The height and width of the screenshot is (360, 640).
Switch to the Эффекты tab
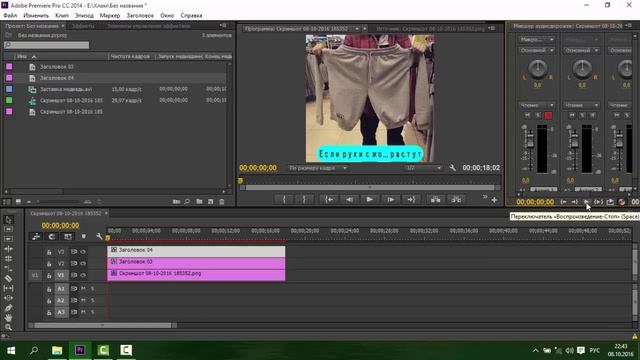tap(83, 26)
